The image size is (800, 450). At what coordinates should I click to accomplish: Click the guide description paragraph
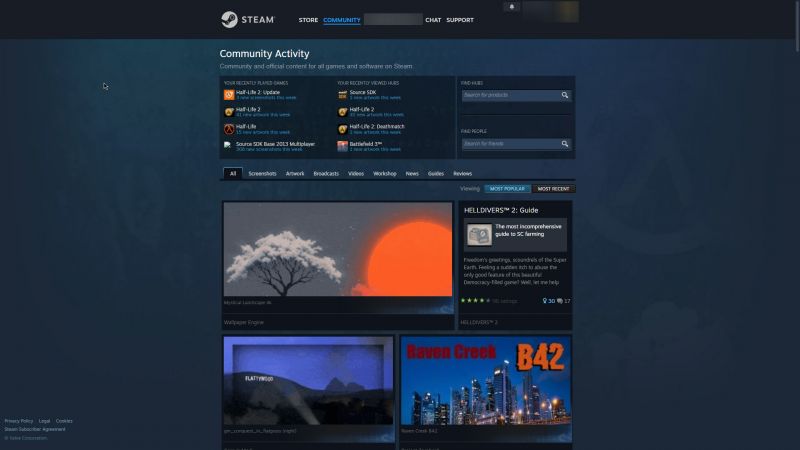click(515, 271)
